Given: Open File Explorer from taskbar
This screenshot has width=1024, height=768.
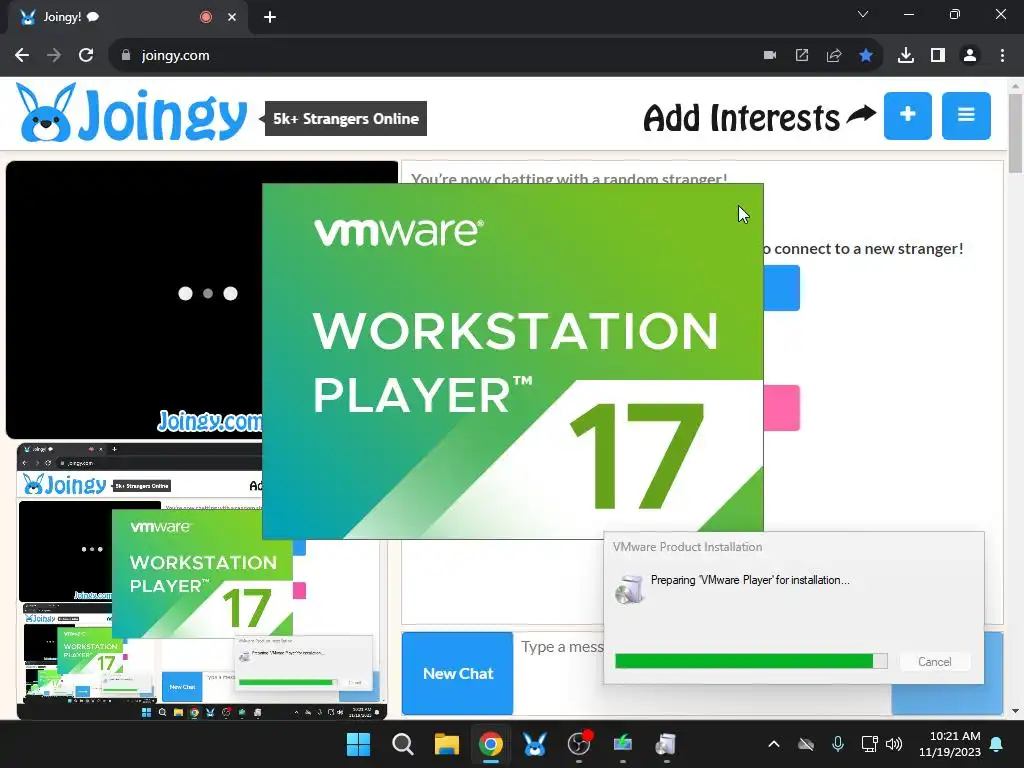Looking at the screenshot, I should click(447, 744).
